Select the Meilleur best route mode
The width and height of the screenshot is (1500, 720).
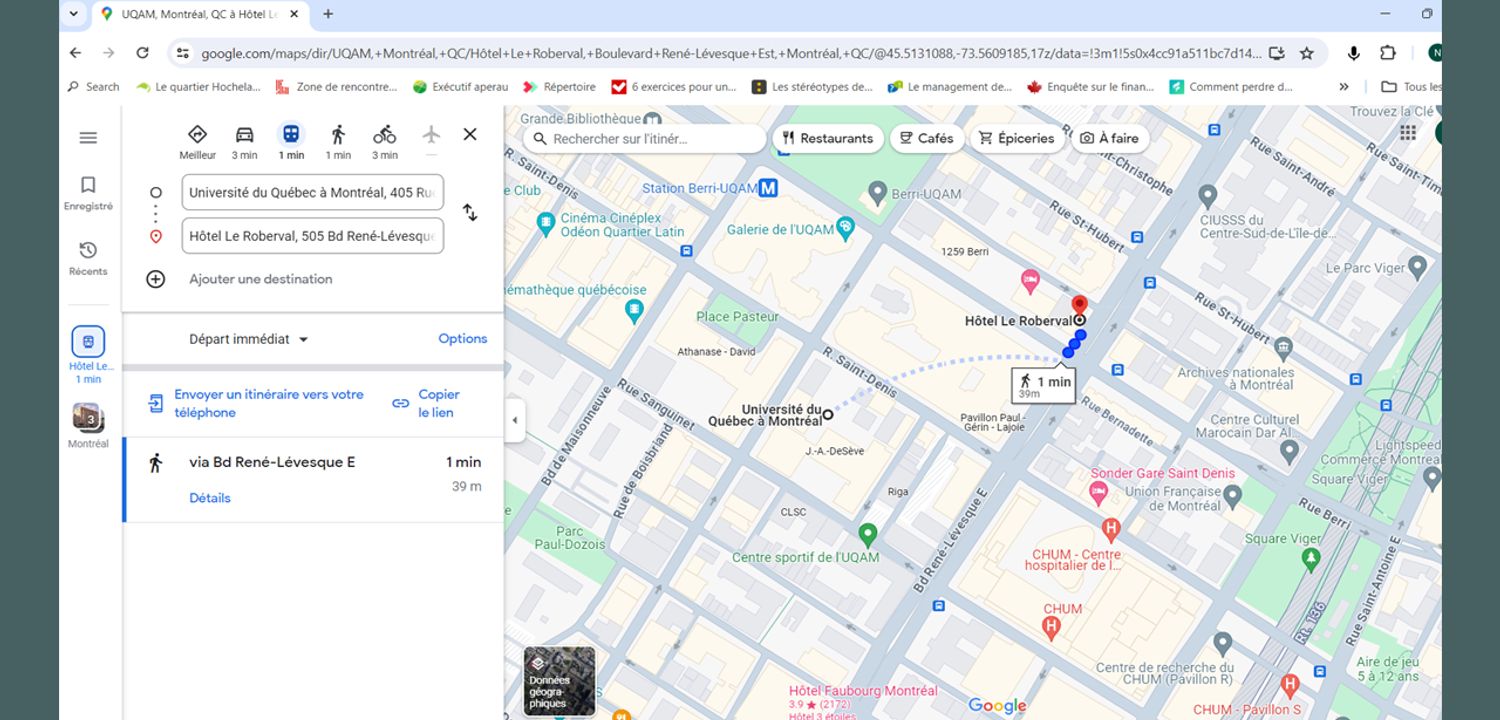coord(197,135)
